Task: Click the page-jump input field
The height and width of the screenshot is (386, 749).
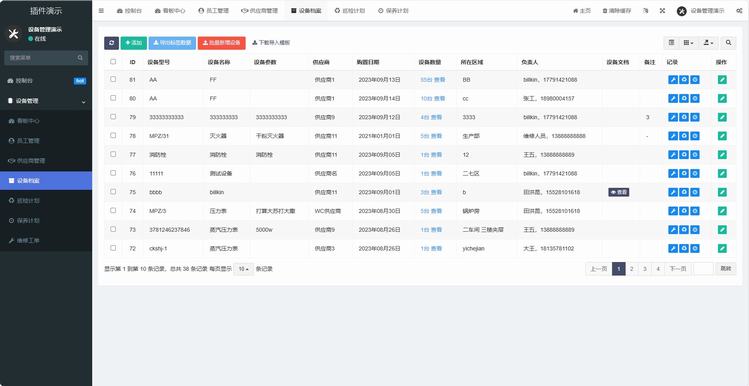Action: click(x=703, y=269)
